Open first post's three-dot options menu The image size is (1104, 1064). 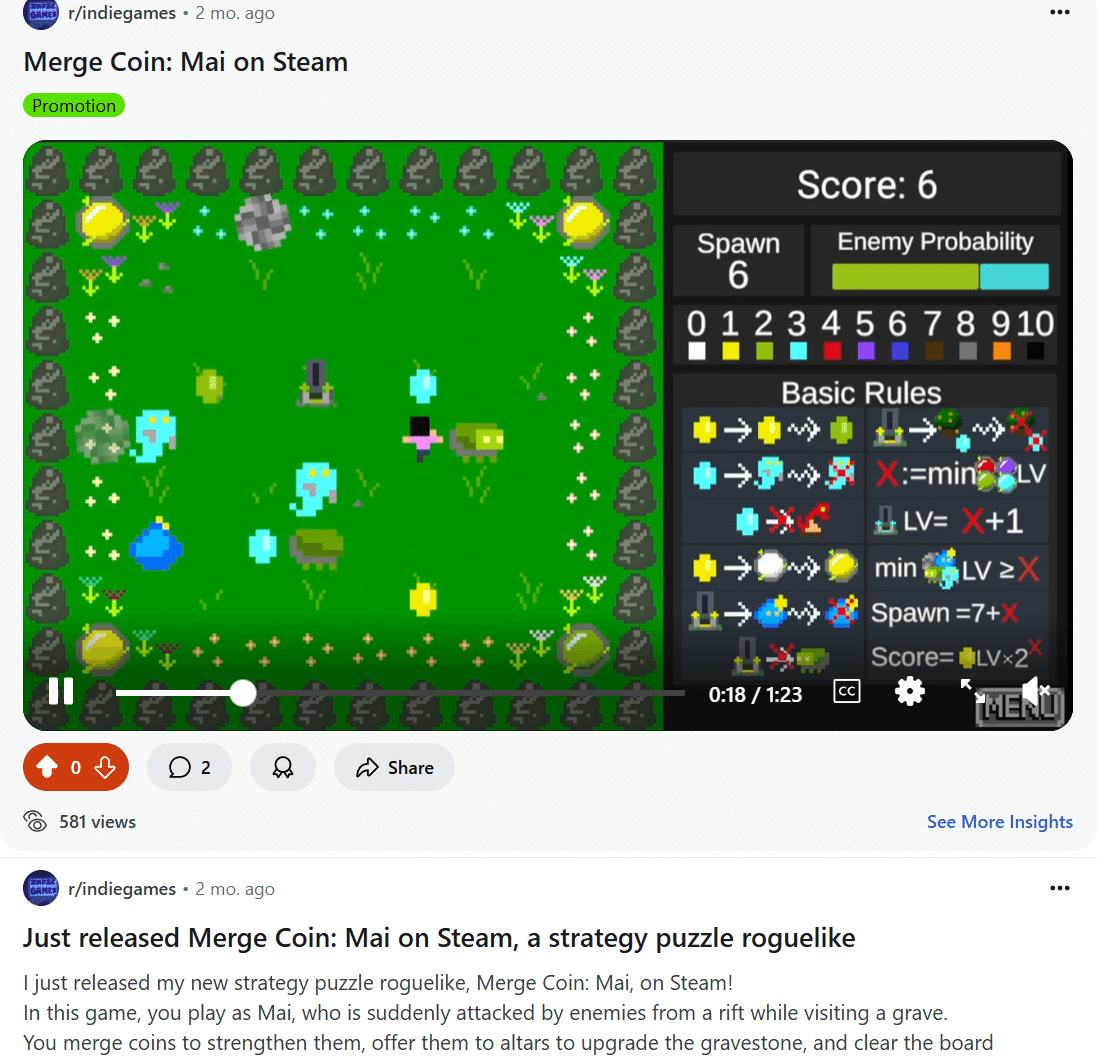1059,12
